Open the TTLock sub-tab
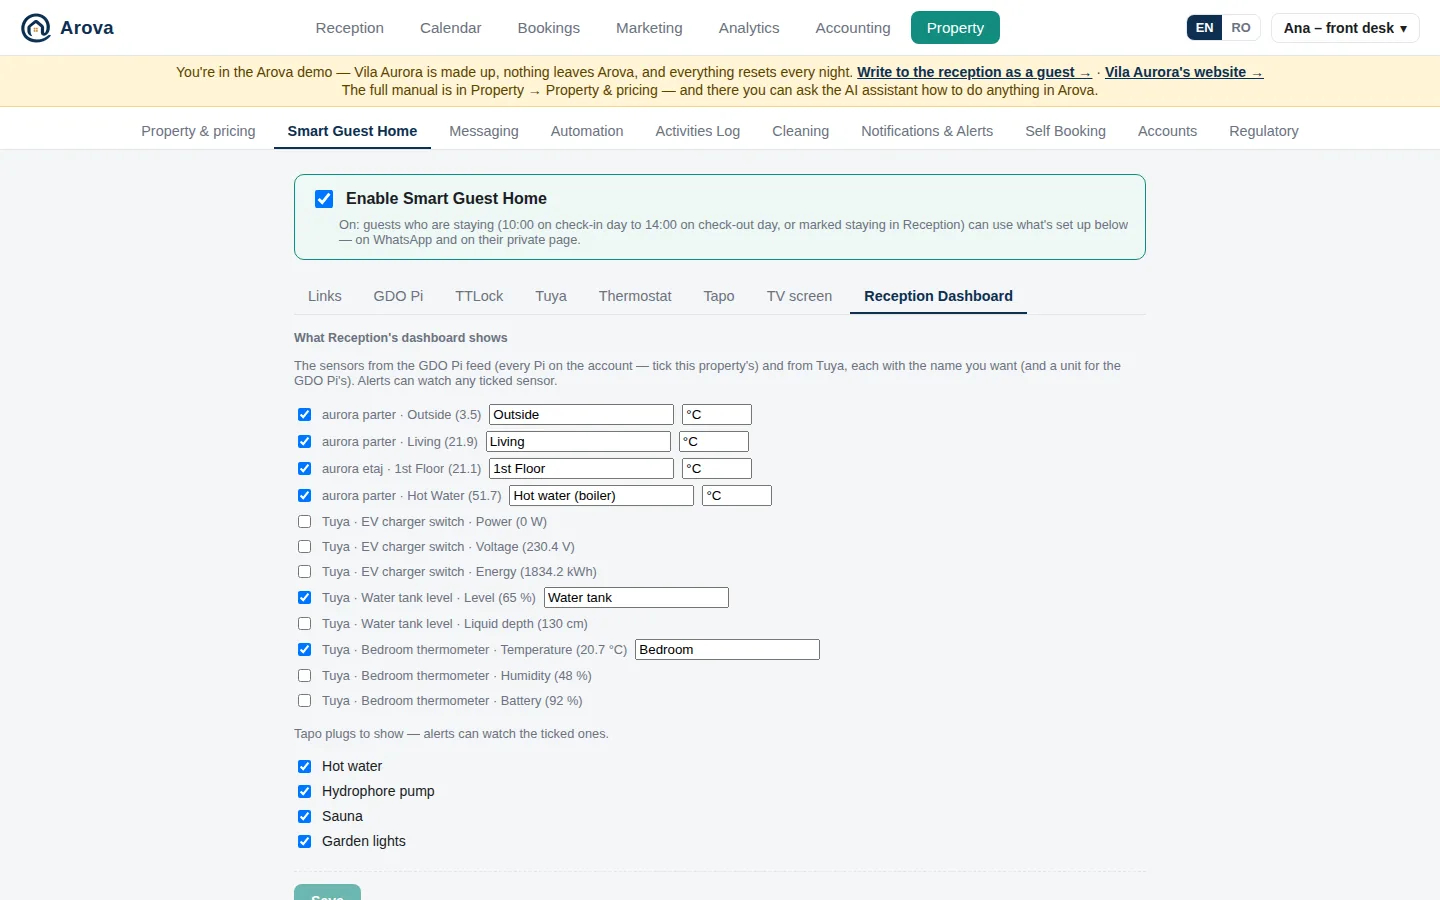This screenshot has width=1440, height=900. pyautogui.click(x=479, y=296)
